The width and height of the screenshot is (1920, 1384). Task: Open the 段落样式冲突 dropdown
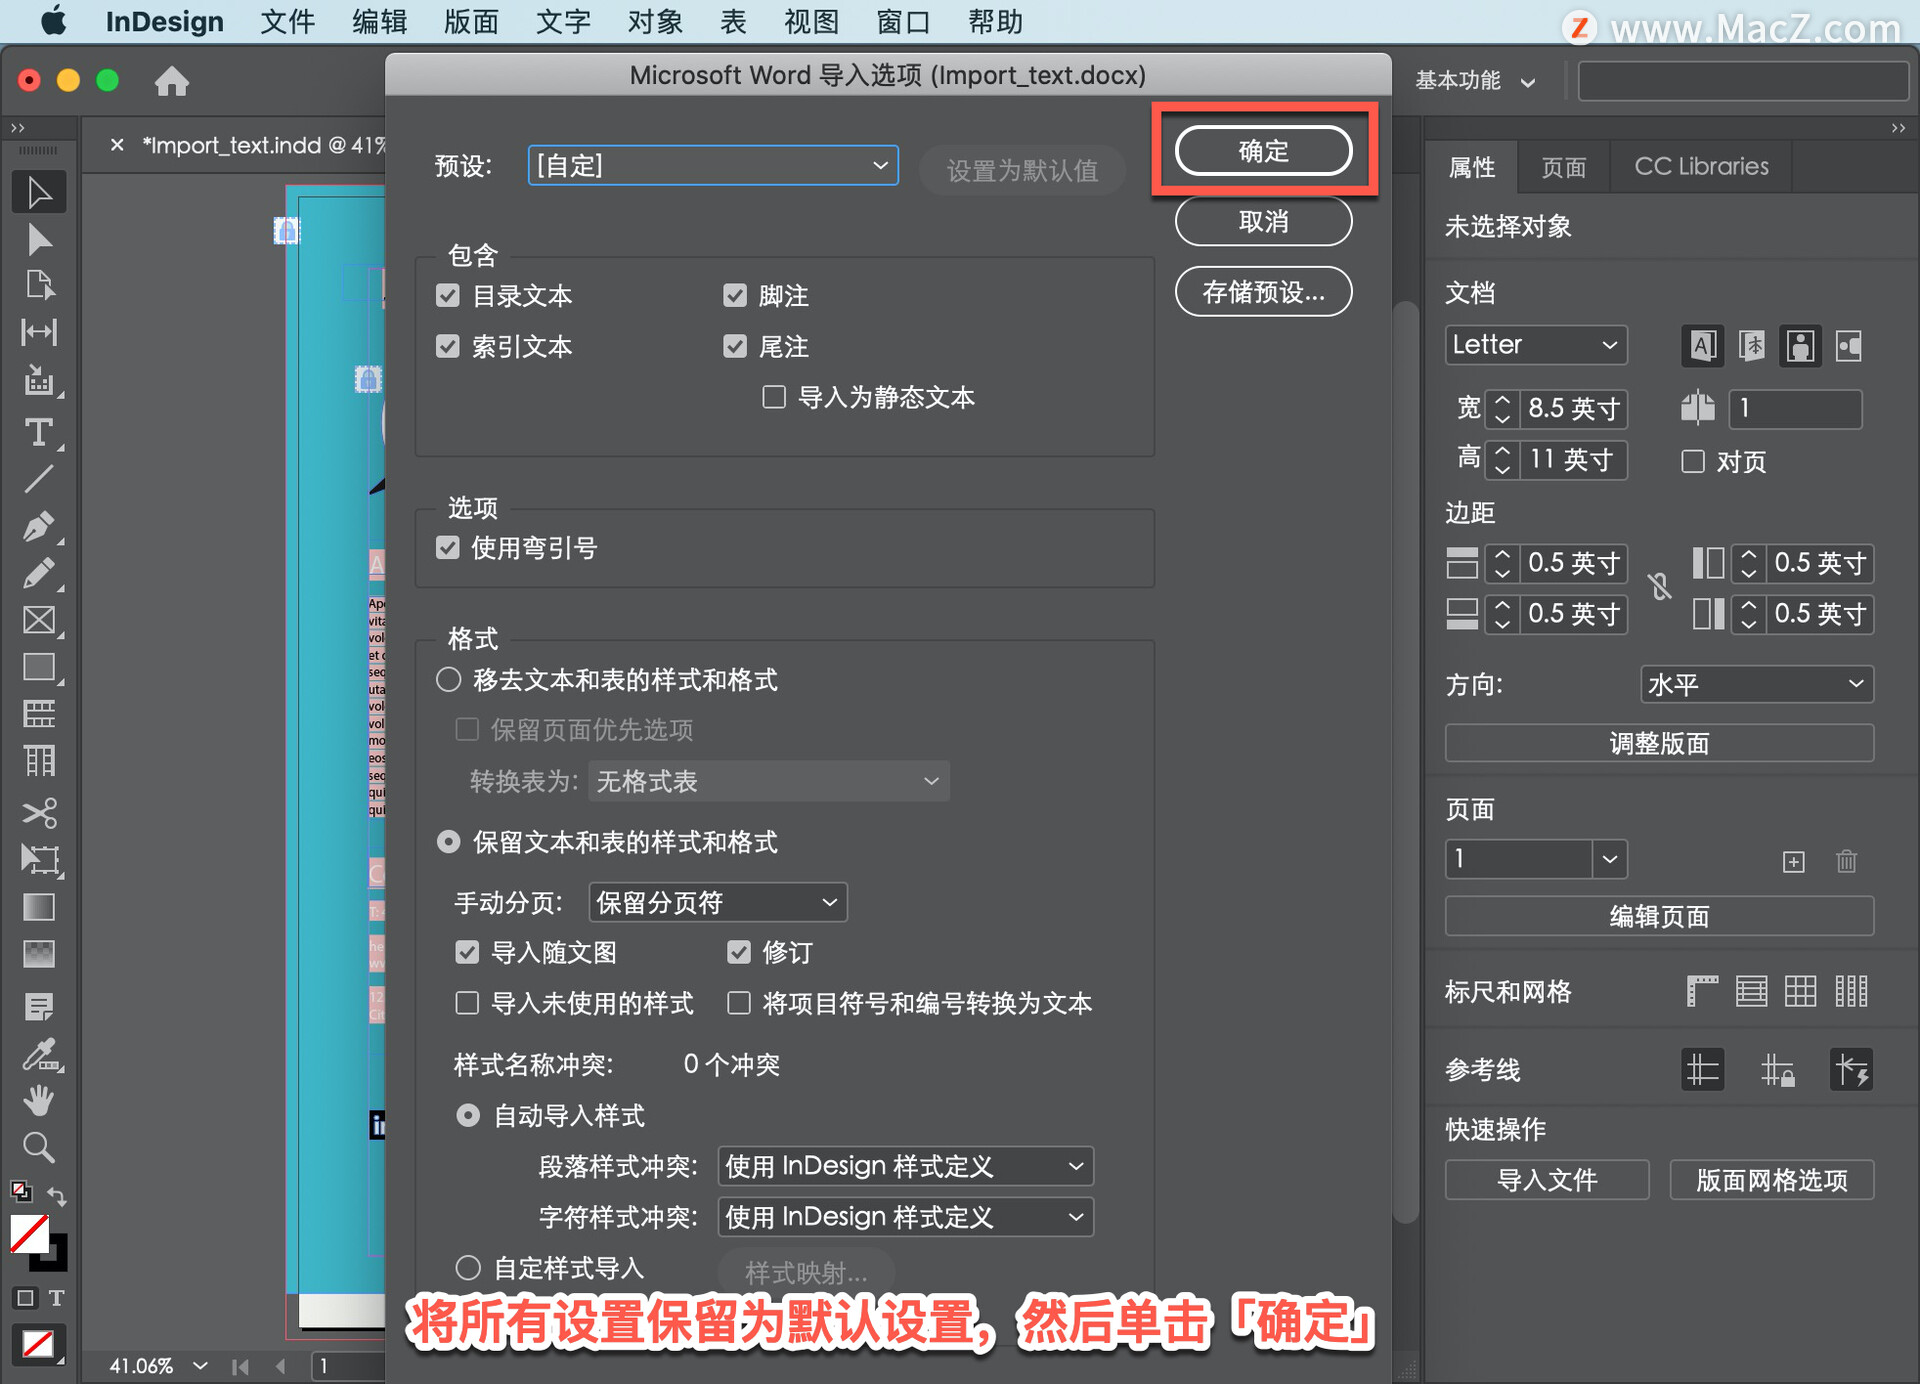[905, 1166]
